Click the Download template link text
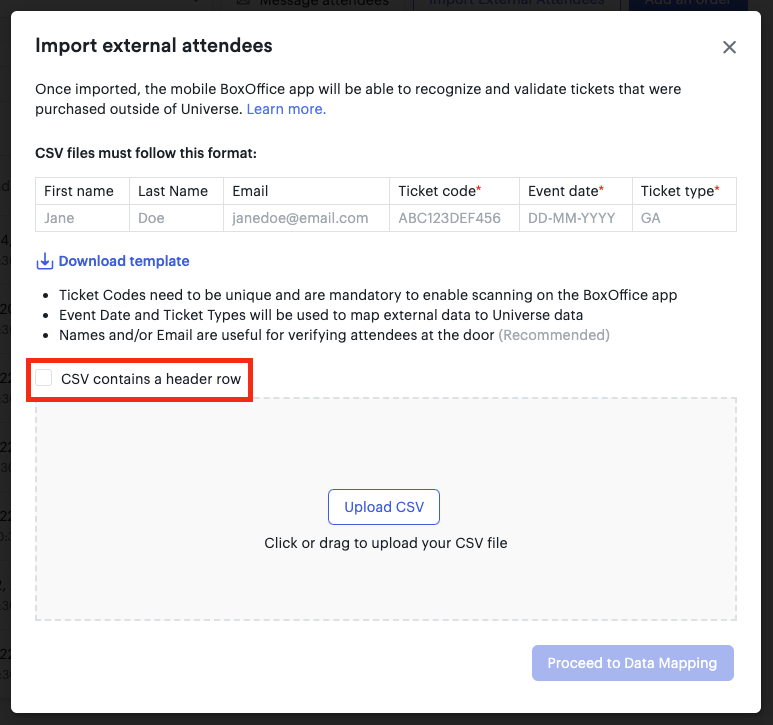This screenshot has height=725, width=773. tap(124, 261)
